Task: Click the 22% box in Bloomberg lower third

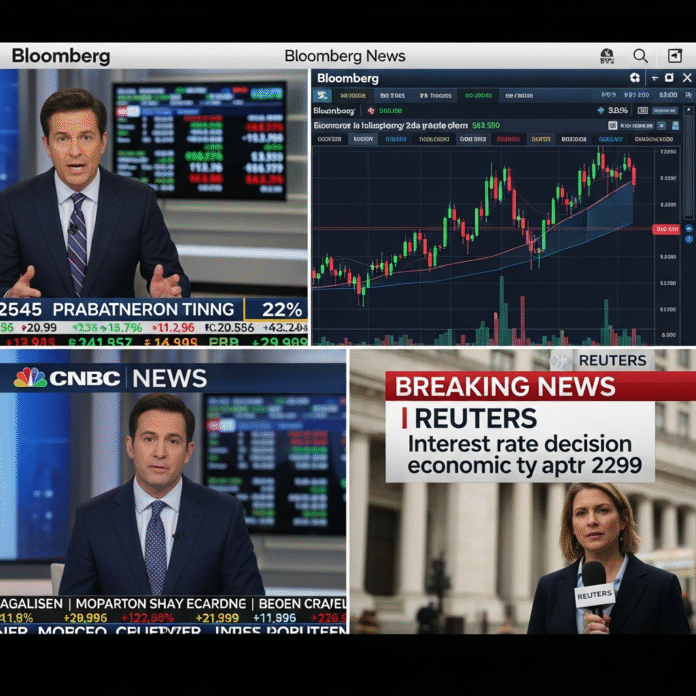Action: coord(276,309)
